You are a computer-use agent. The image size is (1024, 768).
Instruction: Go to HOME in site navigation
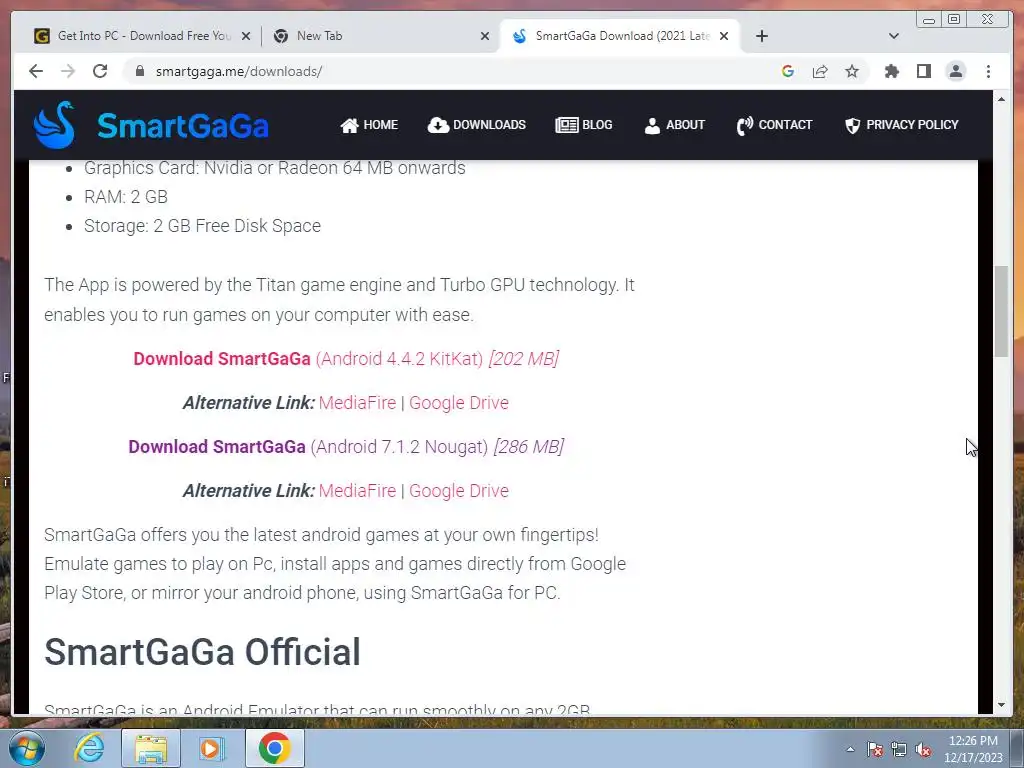click(369, 125)
